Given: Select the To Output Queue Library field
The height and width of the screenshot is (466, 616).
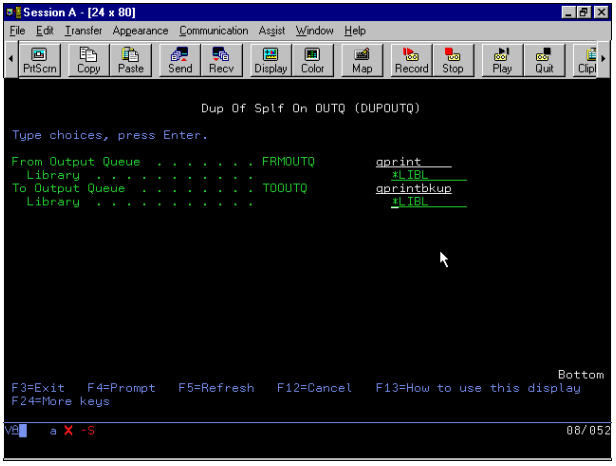Looking at the screenshot, I should click(429, 202).
